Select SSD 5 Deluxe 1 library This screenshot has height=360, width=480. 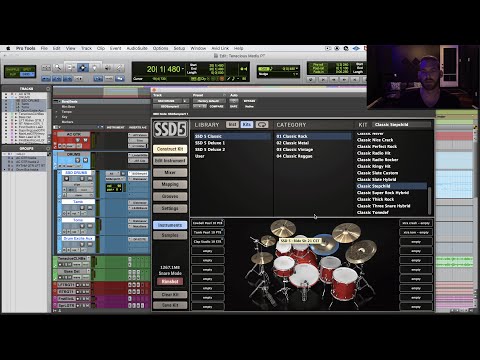[210, 143]
